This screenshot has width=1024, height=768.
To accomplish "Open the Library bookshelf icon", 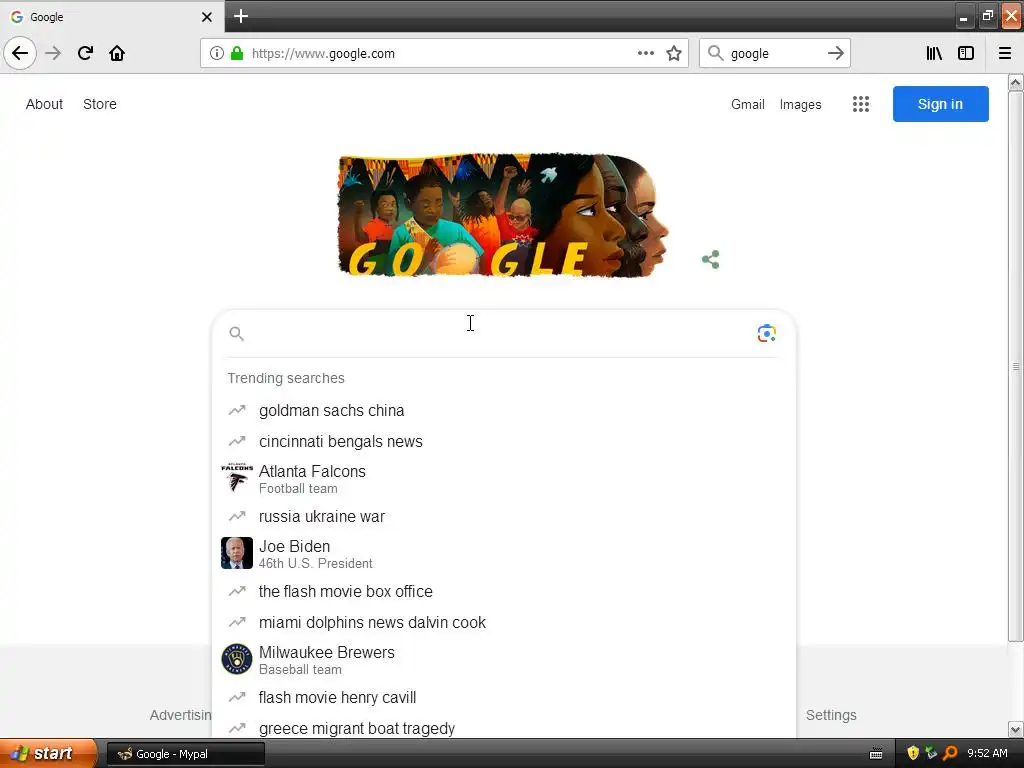I will tap(934, 54).
